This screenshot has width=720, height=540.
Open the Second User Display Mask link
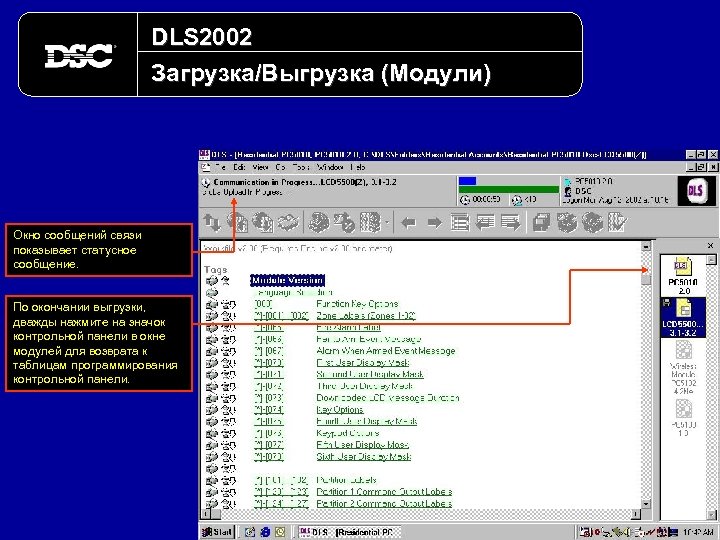pos(370,374)
